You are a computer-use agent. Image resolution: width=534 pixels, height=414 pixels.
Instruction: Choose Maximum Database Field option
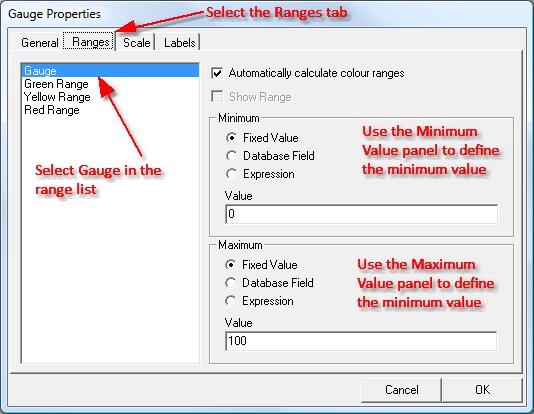(231, 283)
